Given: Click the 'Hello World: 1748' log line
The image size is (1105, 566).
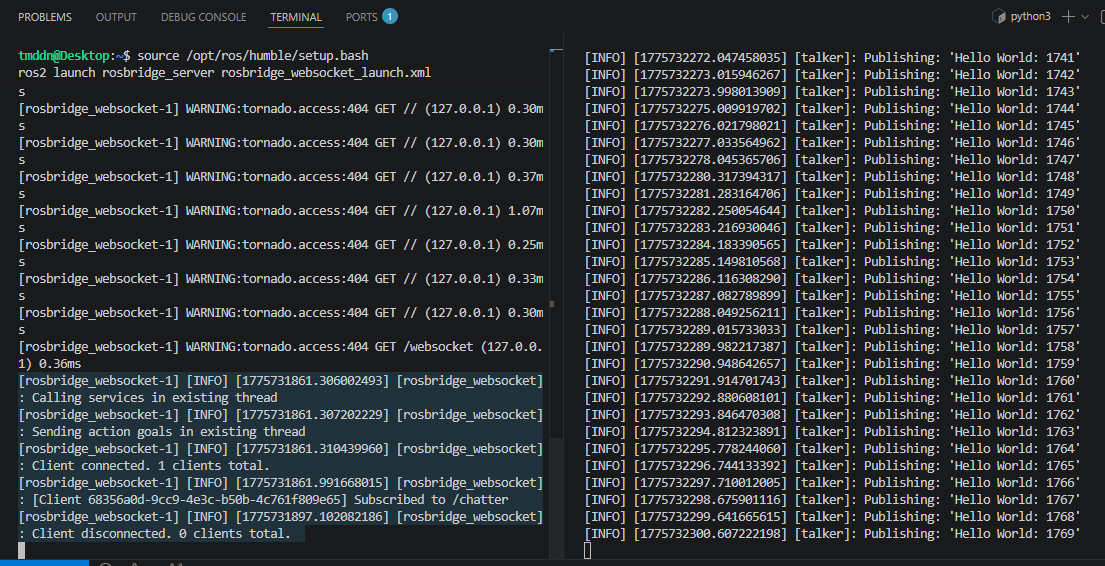Looking at the screenshot, I should 832,176.
